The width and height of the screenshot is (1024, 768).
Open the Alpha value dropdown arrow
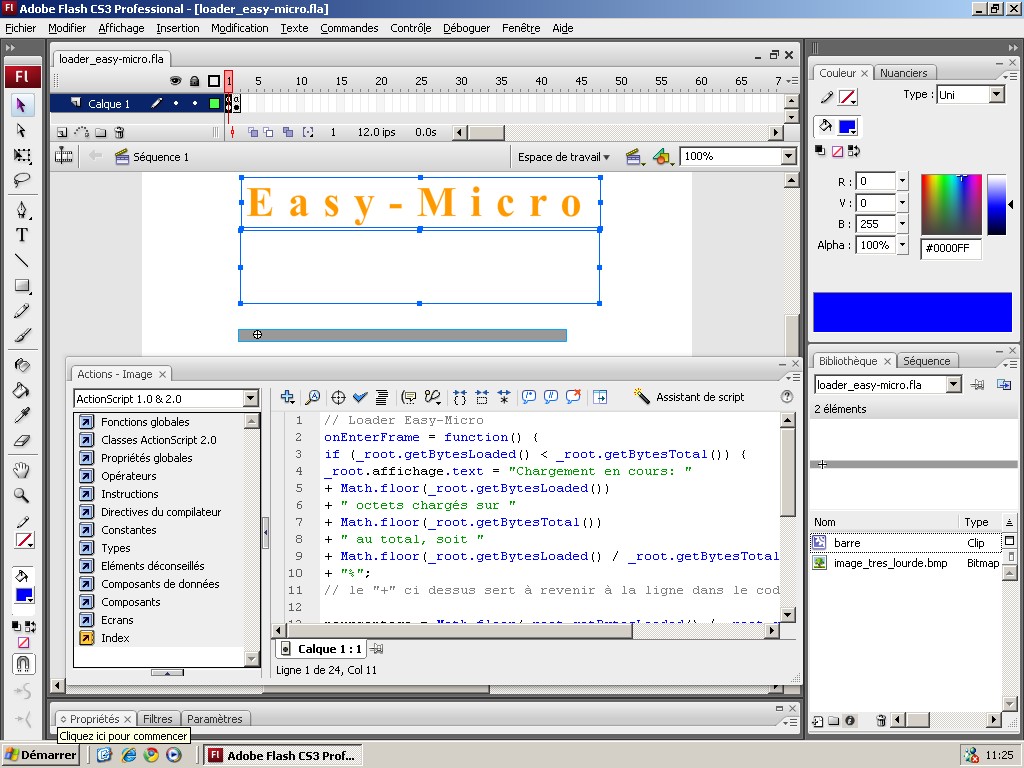[903, 245]
